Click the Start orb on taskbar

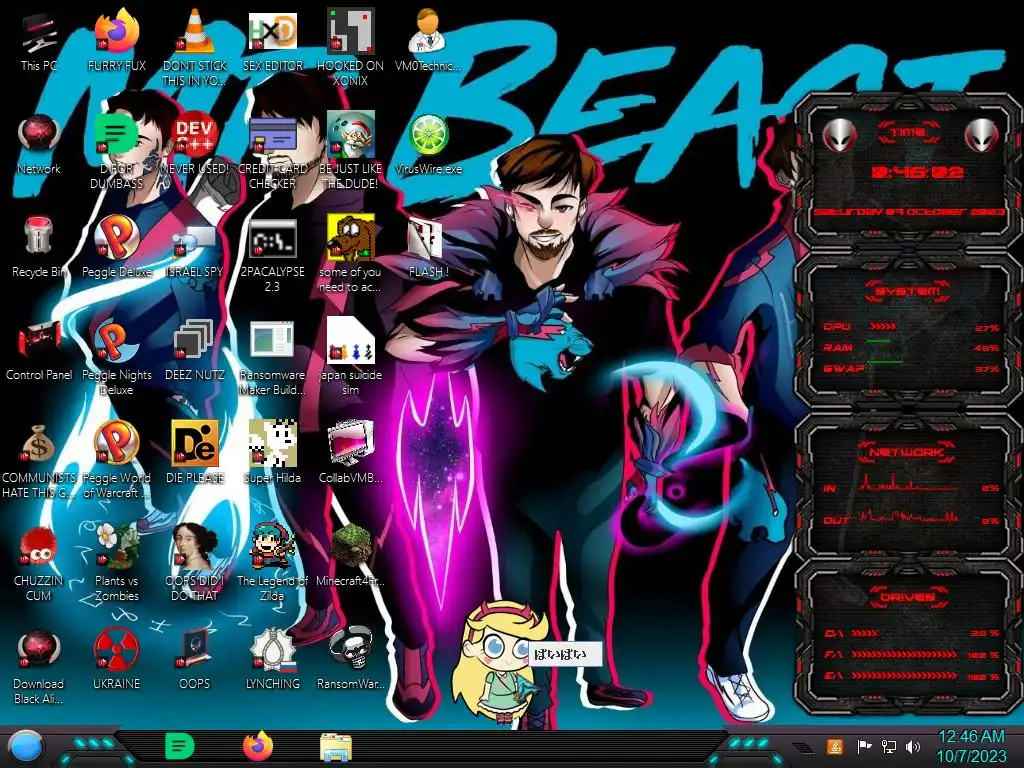click(25, 748)
